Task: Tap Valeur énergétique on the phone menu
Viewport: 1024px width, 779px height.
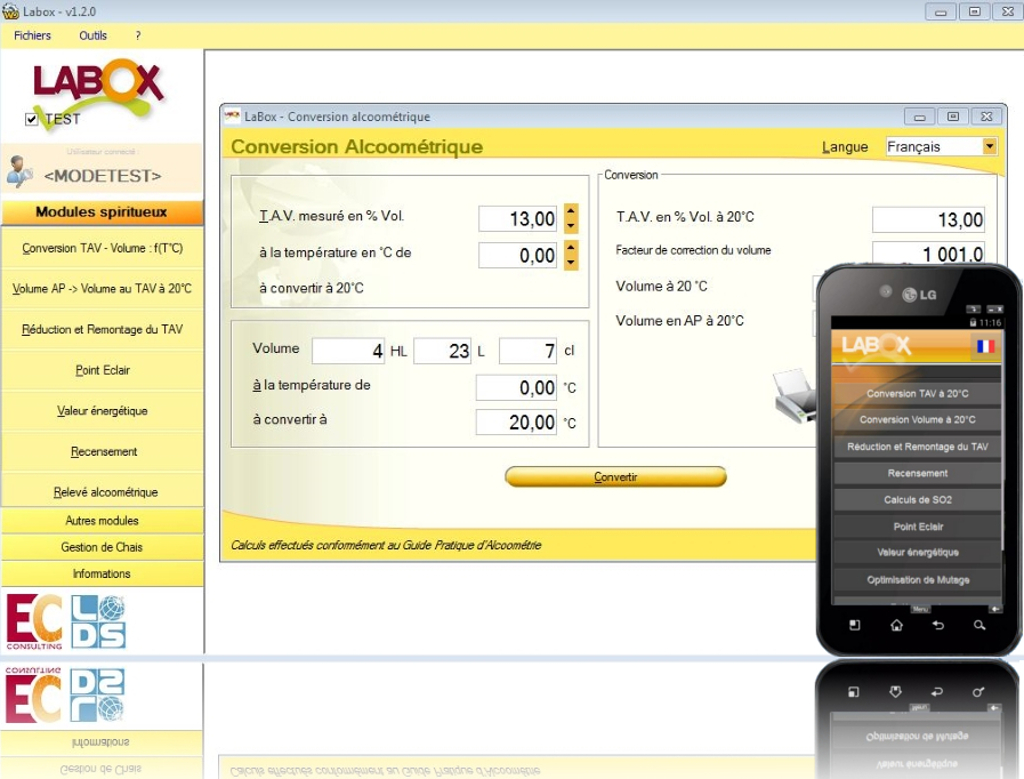Action: pos(918,552)
